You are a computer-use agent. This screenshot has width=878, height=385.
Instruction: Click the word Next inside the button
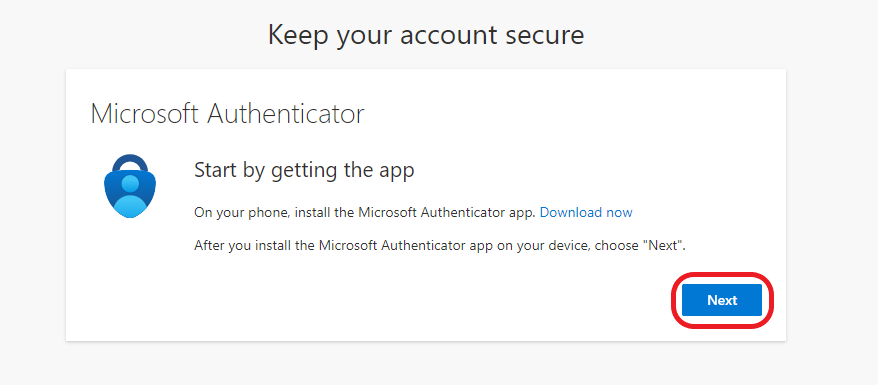click(x=722, y=301)
